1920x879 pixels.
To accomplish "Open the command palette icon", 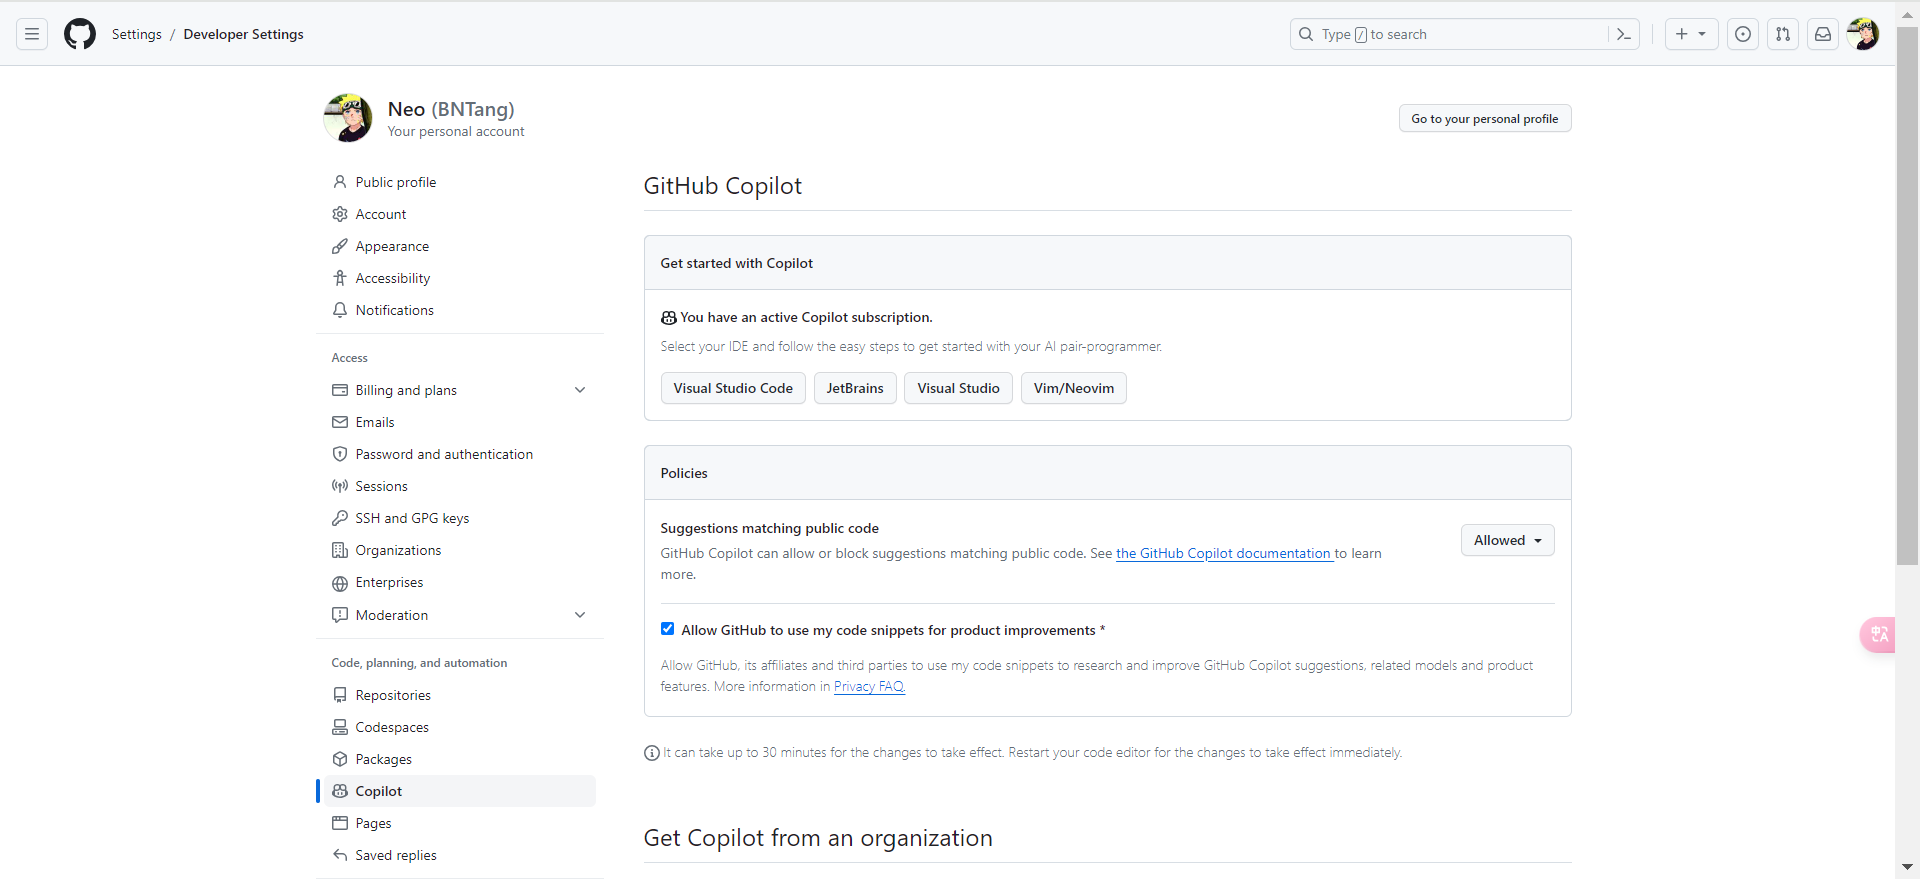I will pyautogui.click(x=1624, y=34).
